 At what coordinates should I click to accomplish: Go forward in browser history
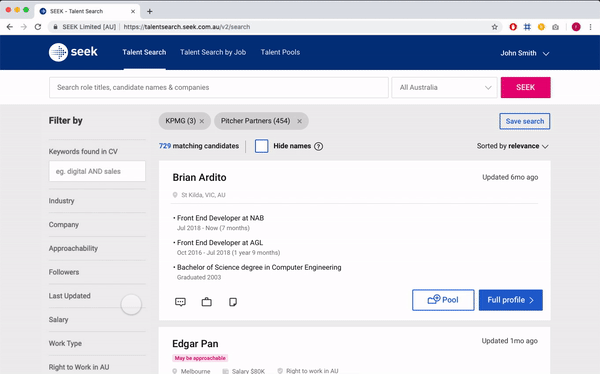coord(24,27)
